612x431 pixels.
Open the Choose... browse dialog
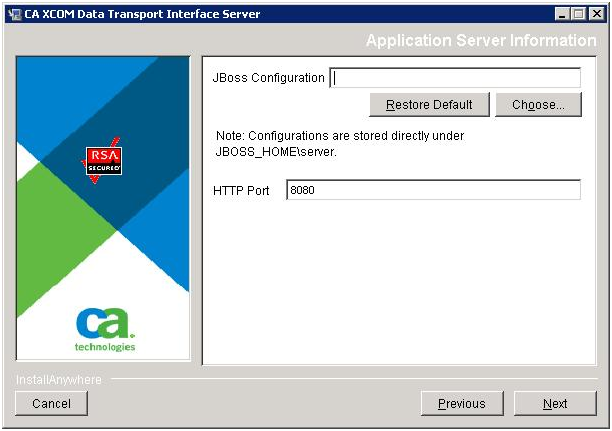point(538,105)
